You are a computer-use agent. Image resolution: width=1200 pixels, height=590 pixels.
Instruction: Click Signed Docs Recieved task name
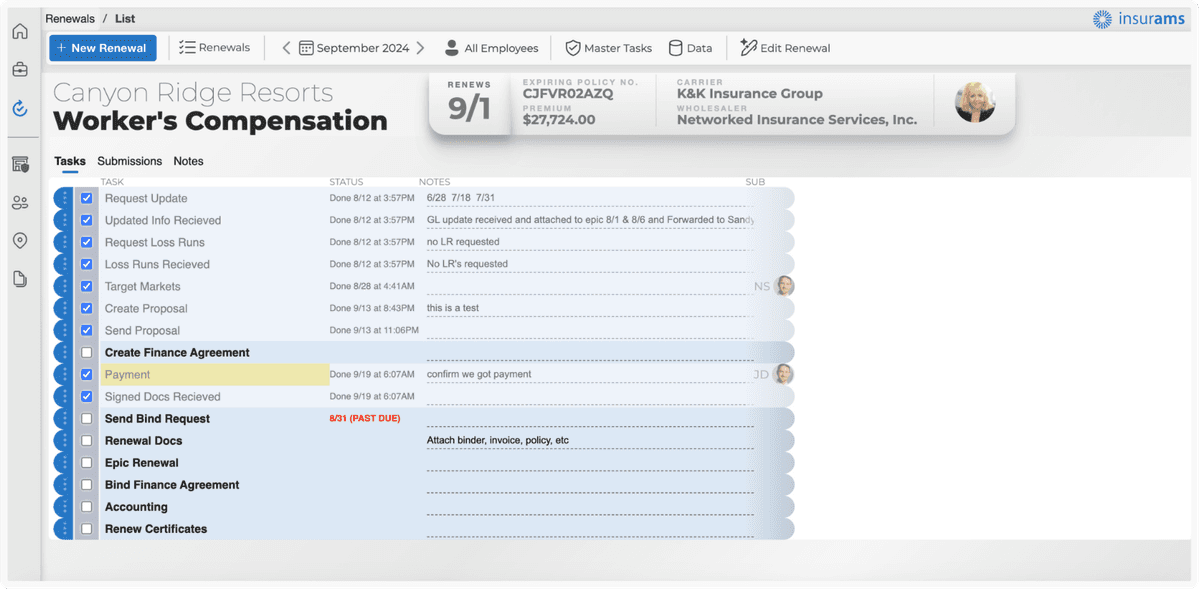click(162, 396)
